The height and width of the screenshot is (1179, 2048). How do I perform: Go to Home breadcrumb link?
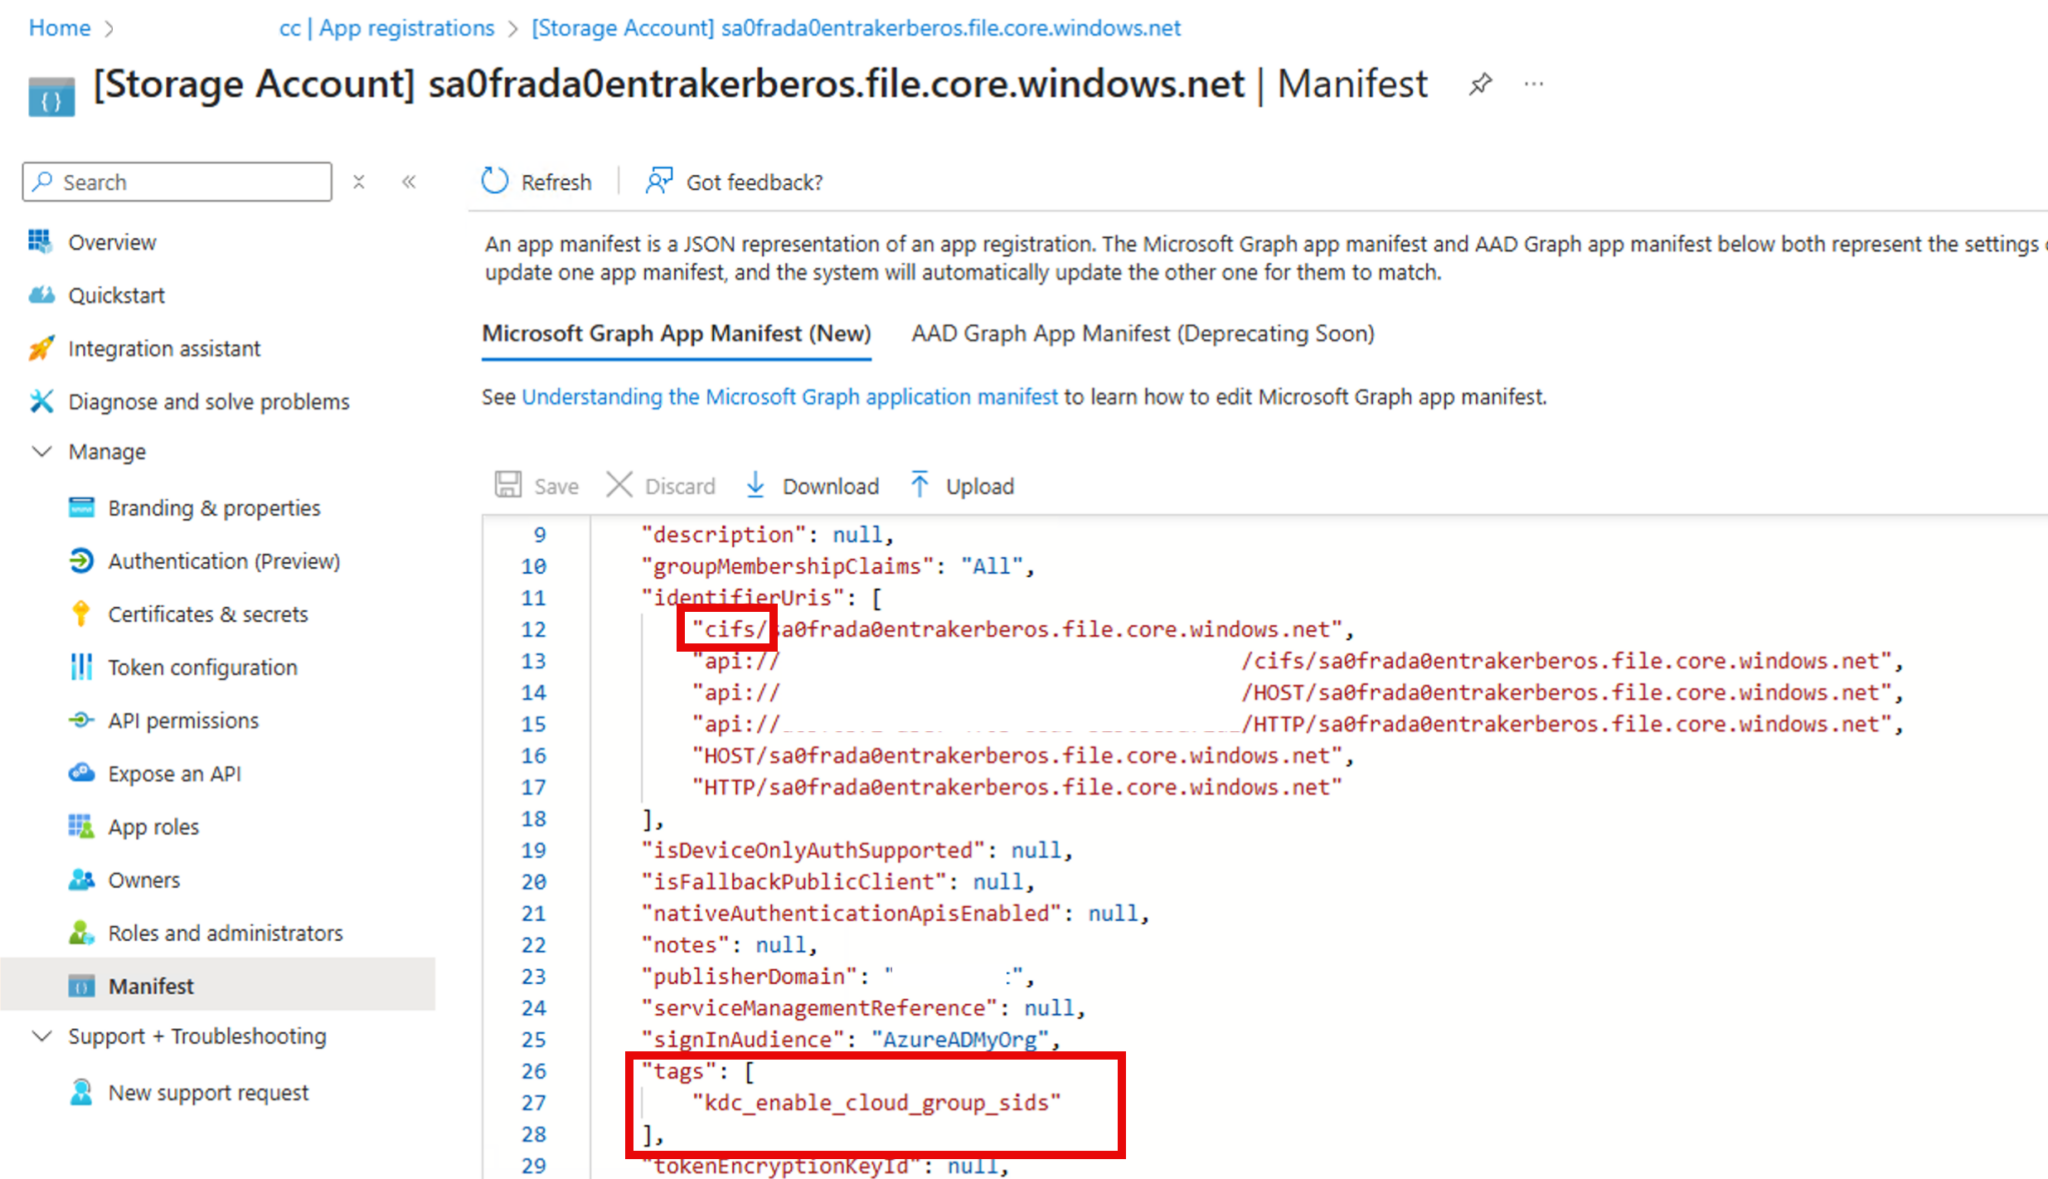[x=59, y=28]
